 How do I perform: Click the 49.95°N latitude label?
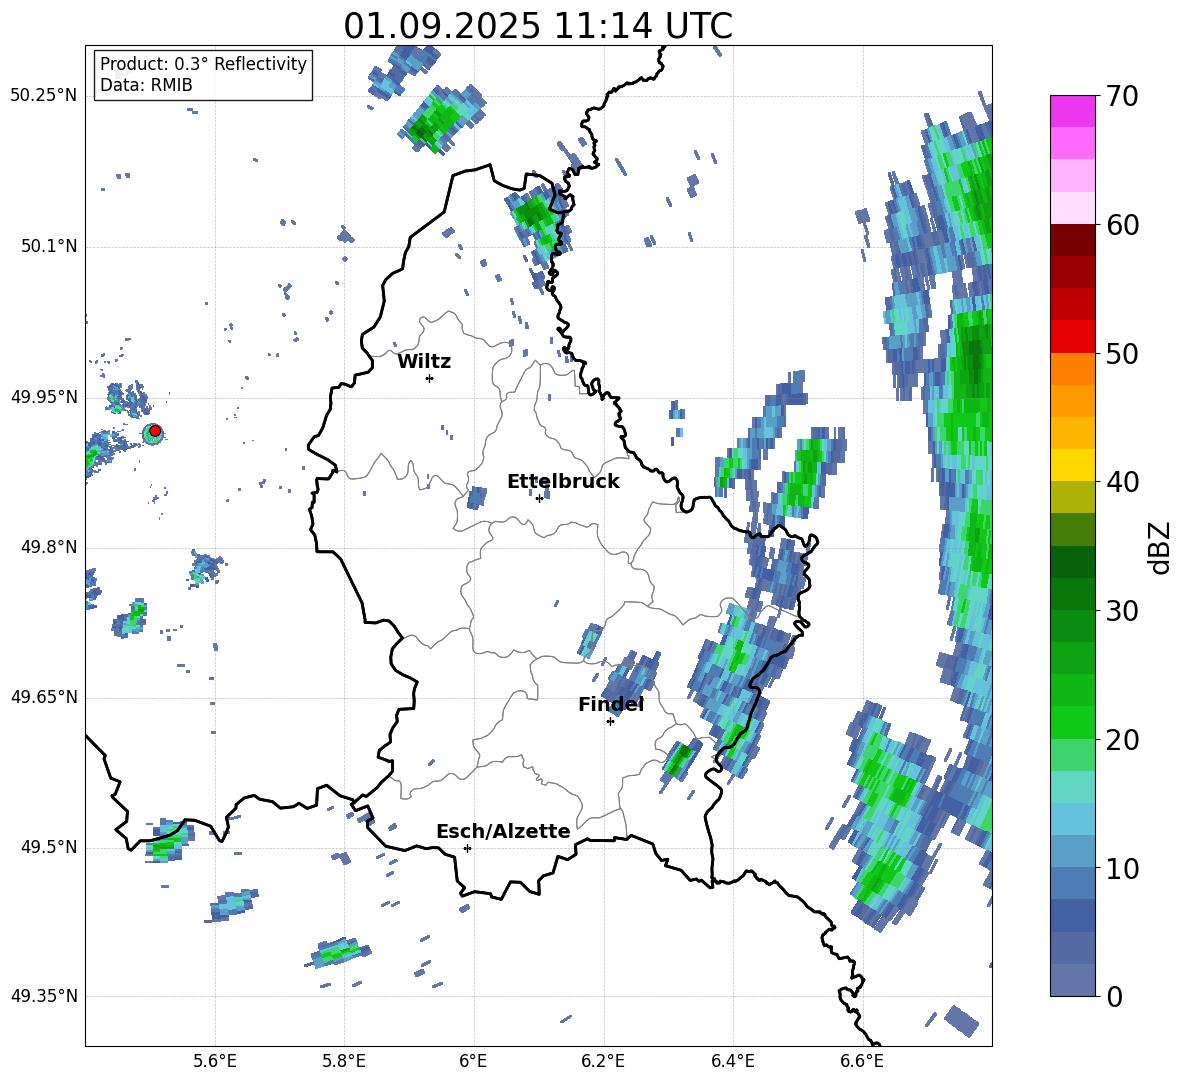pos(44,397)
